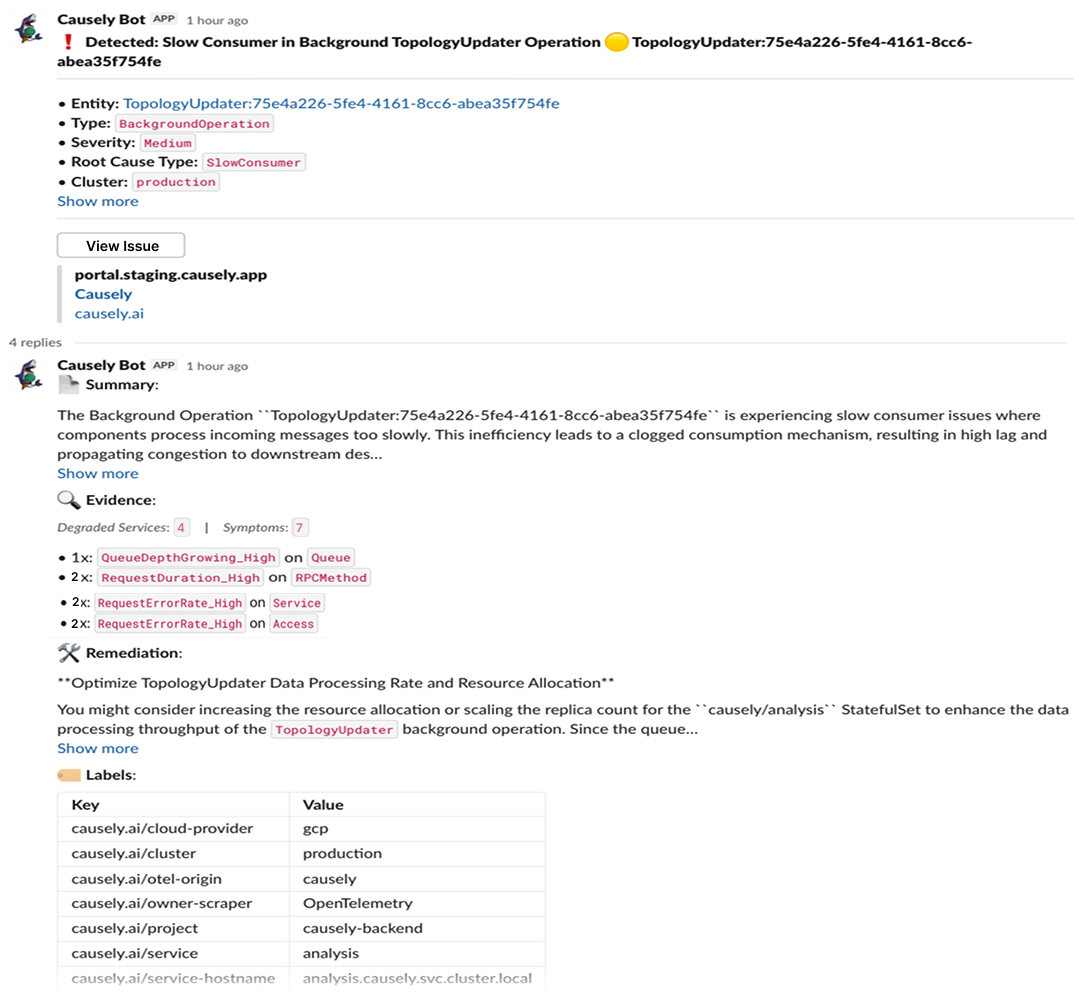1079x1000 pixels.
Task: Click the Causely Bot avatar on first message
Action: pos(29,30)
